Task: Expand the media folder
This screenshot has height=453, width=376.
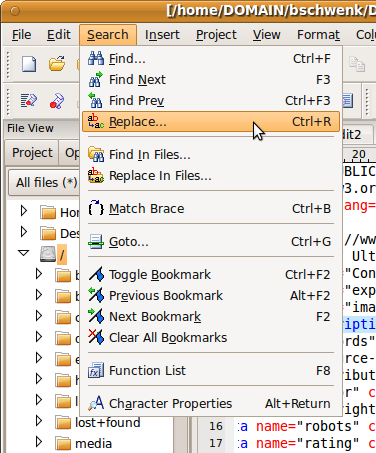Action: point(39,442)
